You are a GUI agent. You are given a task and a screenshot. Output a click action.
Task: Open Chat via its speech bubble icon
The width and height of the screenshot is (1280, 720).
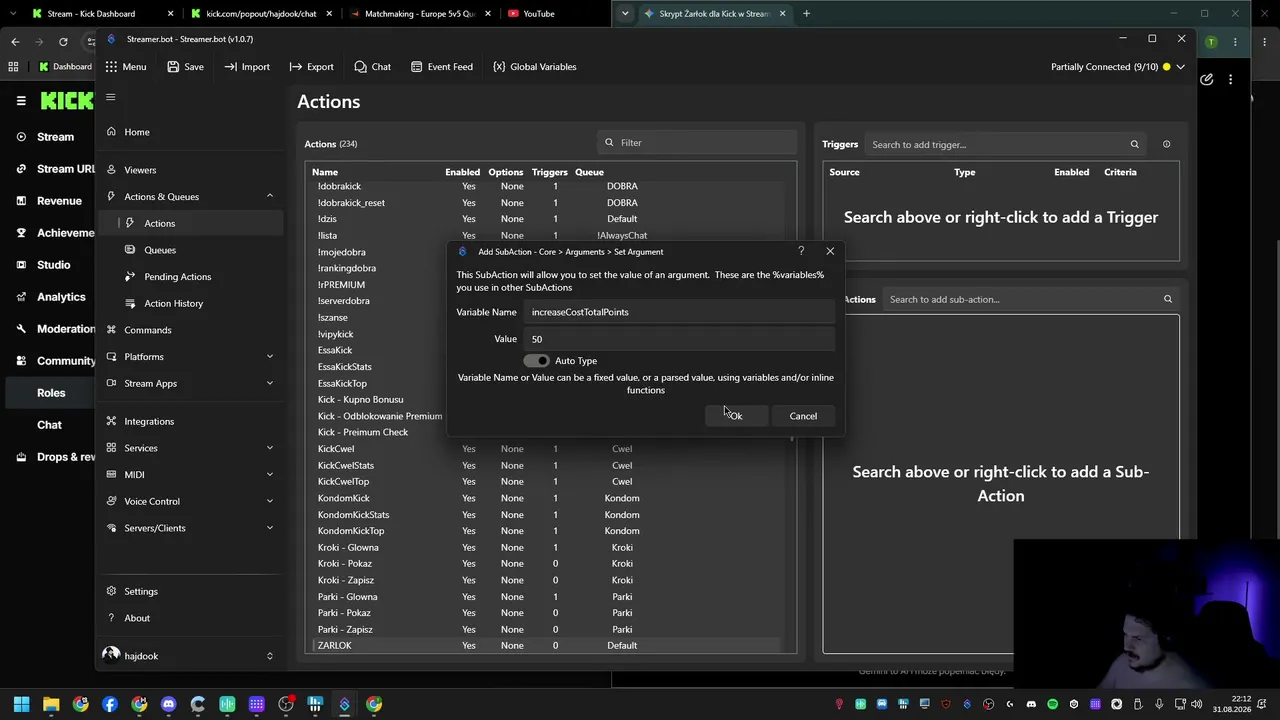(x=360, y=67)
